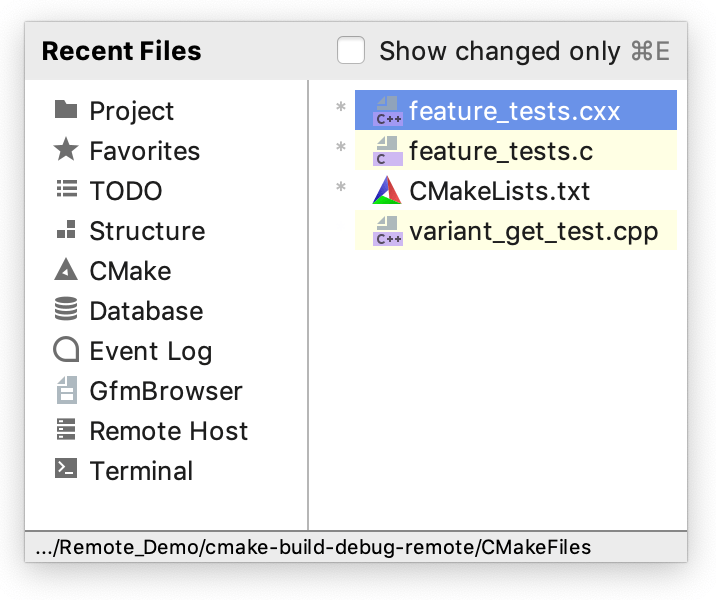Image resolution: width=723 pixels, height=600 pixels.
Task: Click the Favorites star icon
Action: [66, 150]
